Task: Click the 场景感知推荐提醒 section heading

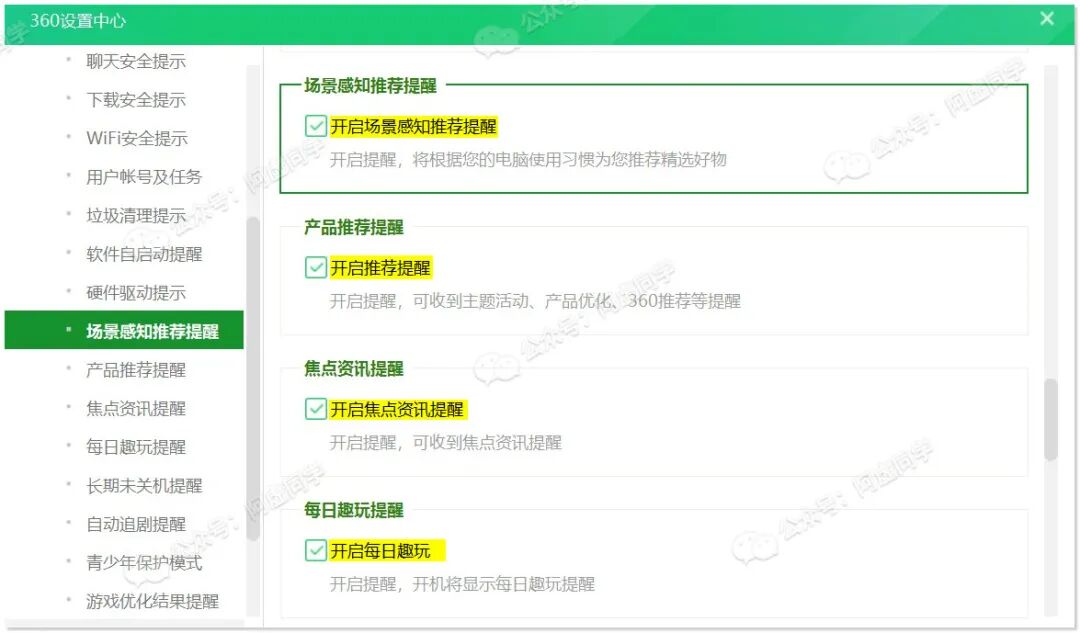Action: [x=371, y=85]
